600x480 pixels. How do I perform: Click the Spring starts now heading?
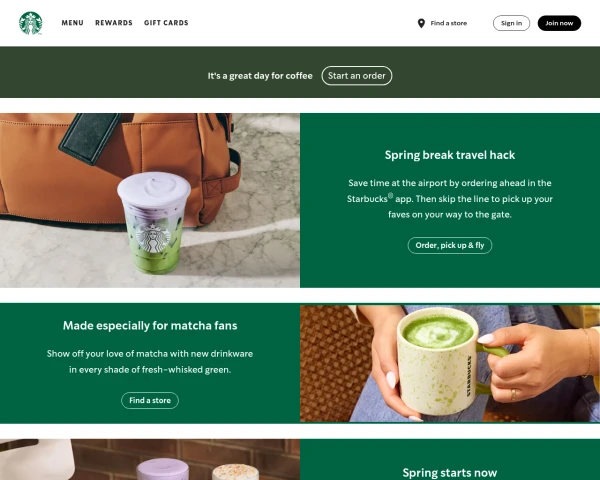tap(450, 473)
